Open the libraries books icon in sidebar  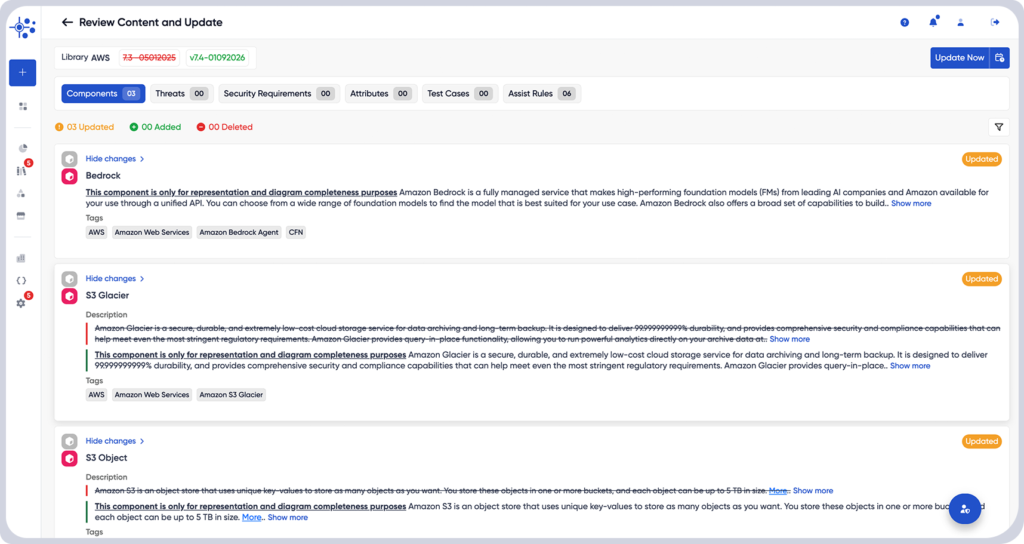(21, 171)
